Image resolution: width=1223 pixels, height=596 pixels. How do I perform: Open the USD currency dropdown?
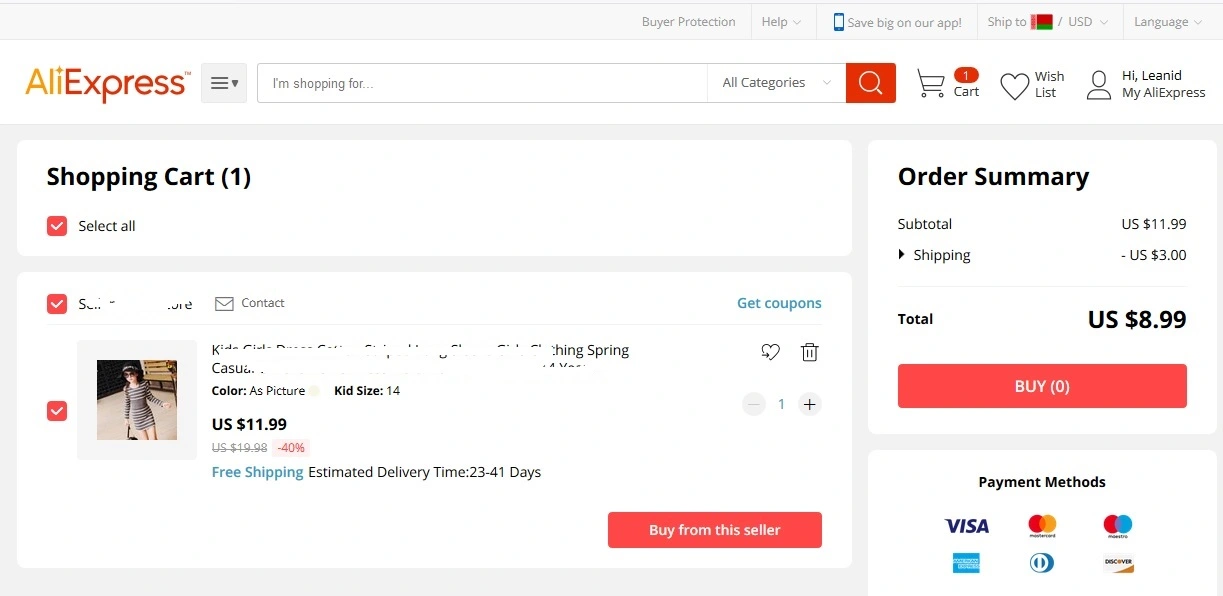[1087, 22]
